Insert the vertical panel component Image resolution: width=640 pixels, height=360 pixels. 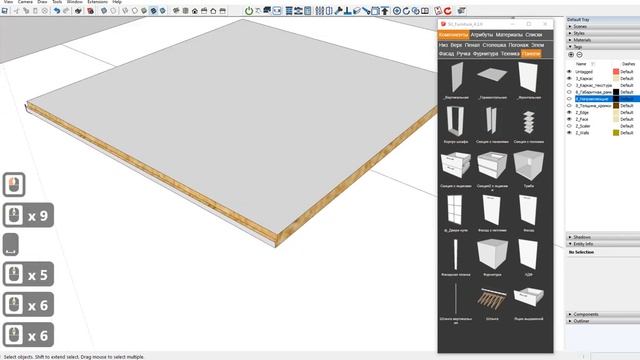pos(456,80)
